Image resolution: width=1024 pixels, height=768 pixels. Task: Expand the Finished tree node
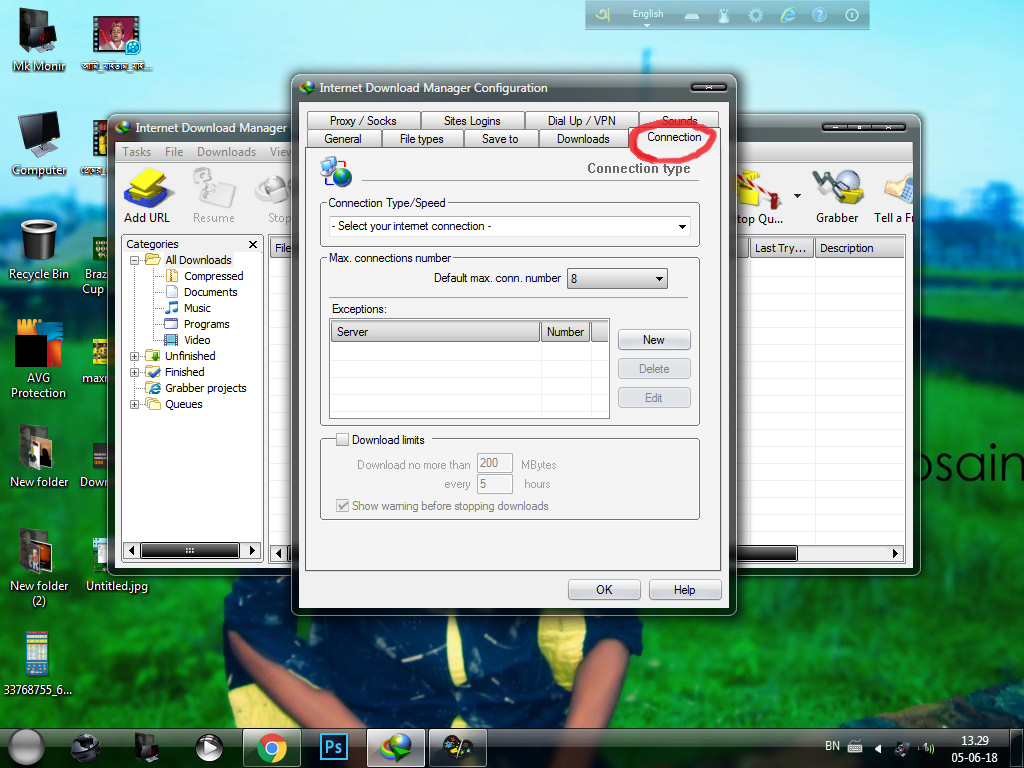[135, 372]
